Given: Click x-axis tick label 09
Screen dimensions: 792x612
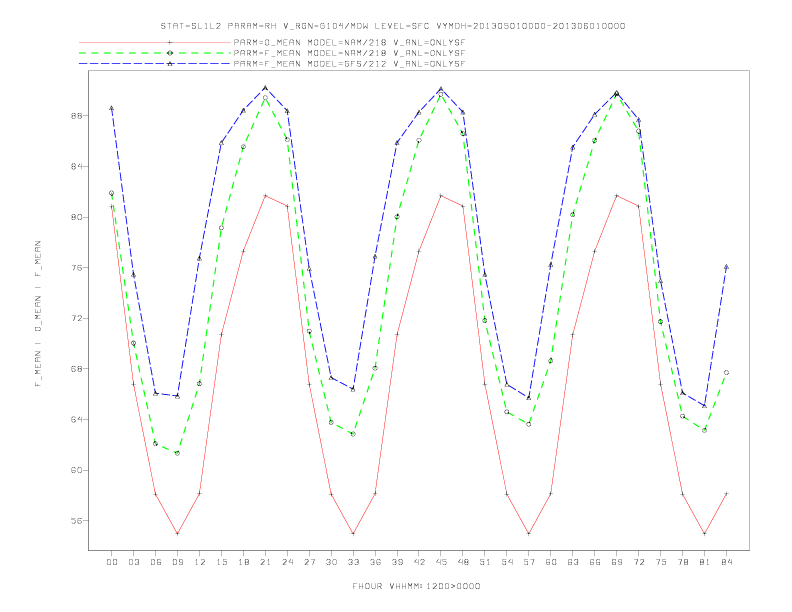Looking at the screenshot, I should click(x=177, y=562).
